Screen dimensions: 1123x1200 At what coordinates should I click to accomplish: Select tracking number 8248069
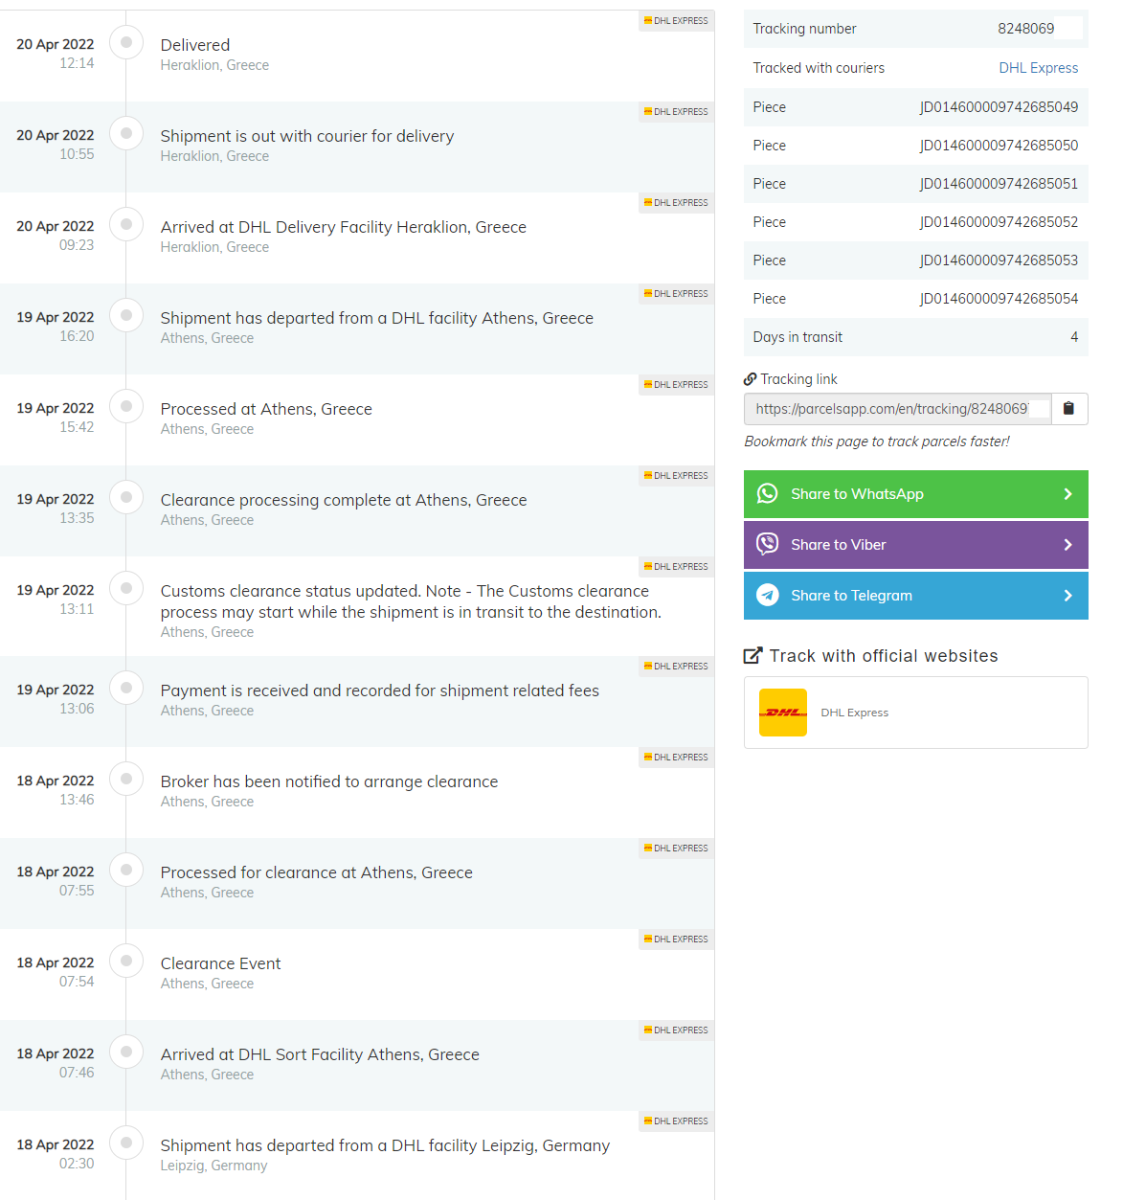pos(1026,29)
